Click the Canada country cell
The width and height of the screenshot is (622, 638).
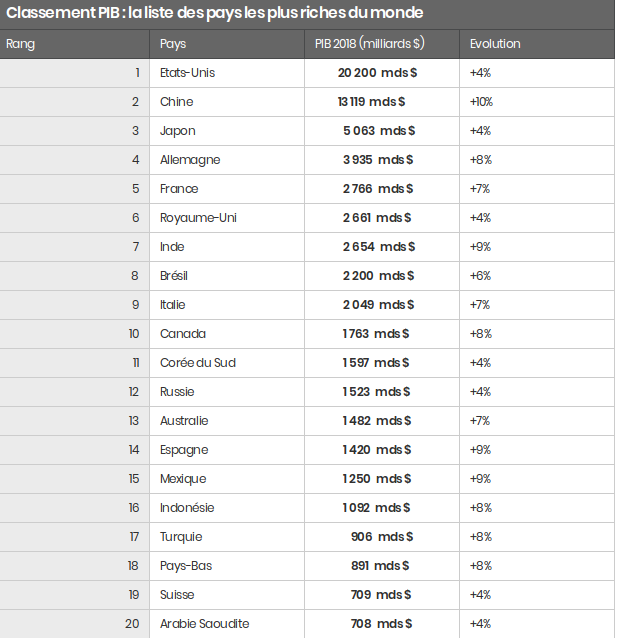tap(183, 334)
